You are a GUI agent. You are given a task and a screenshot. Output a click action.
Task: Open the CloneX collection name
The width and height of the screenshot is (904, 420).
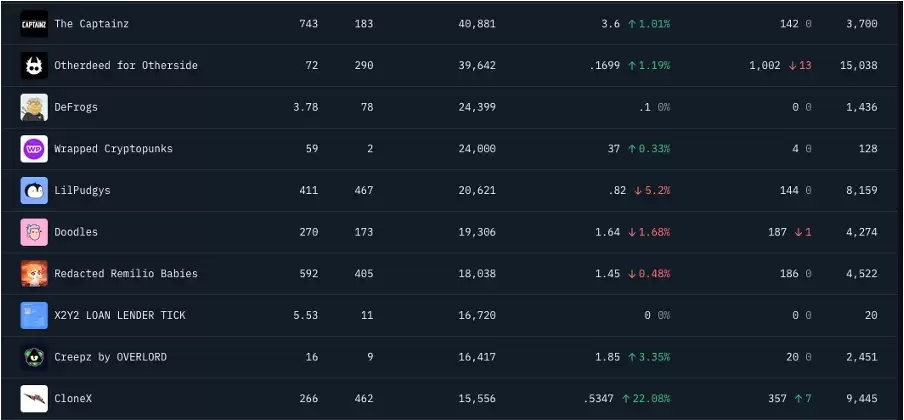tap(73, 399)
